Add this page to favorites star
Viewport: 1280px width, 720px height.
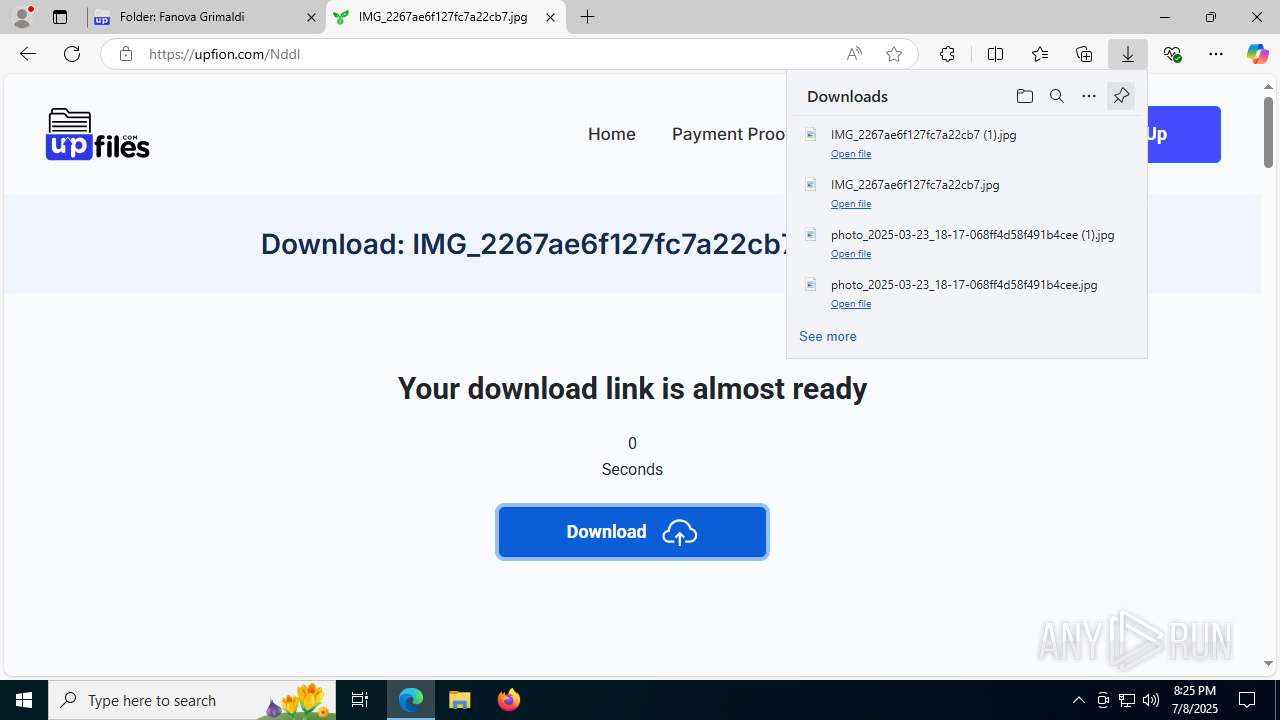pos(894,54)
